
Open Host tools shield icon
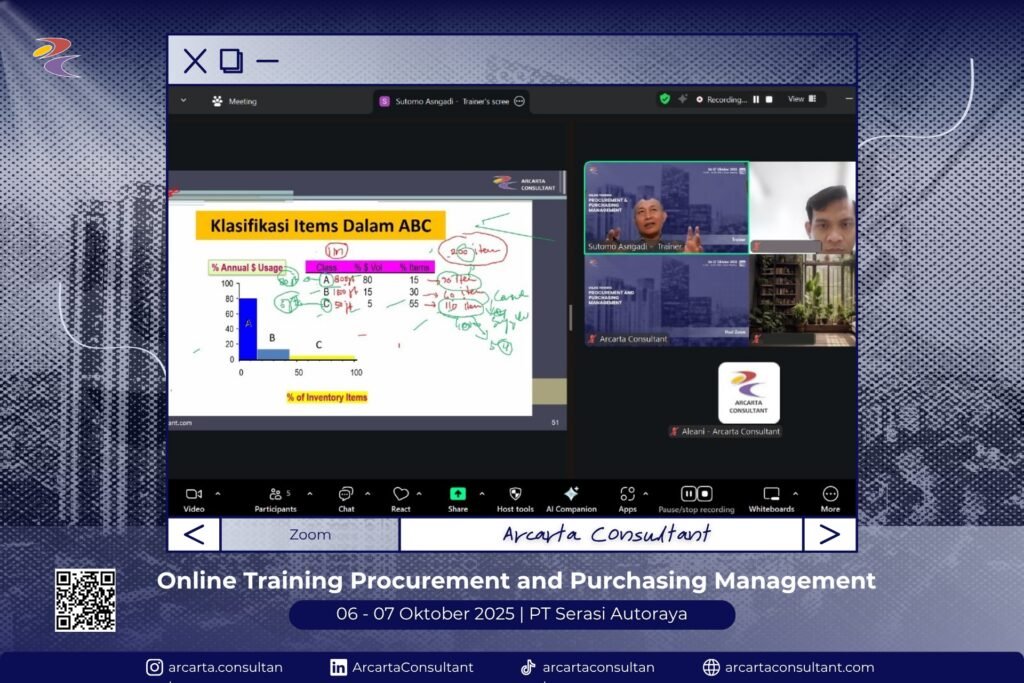[515, 494]
